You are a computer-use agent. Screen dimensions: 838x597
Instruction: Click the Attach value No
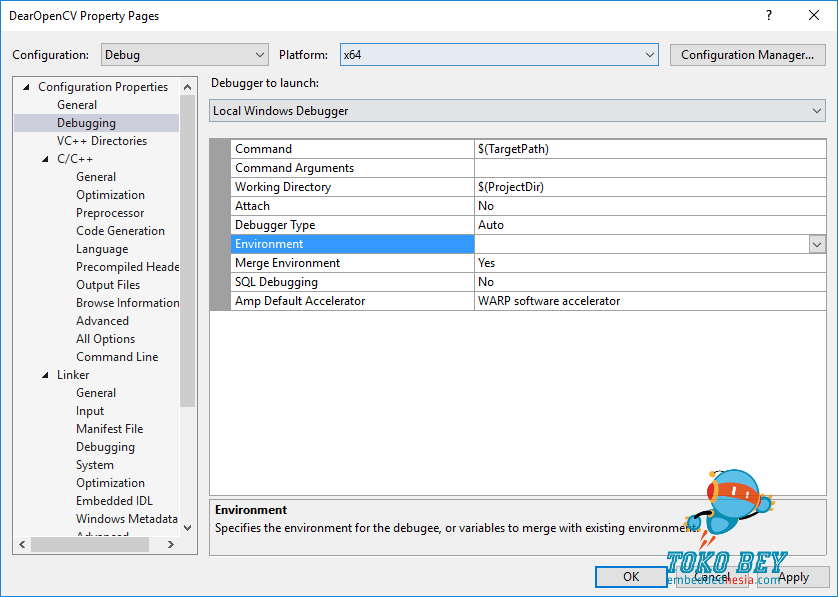click(x=650, y=206)
